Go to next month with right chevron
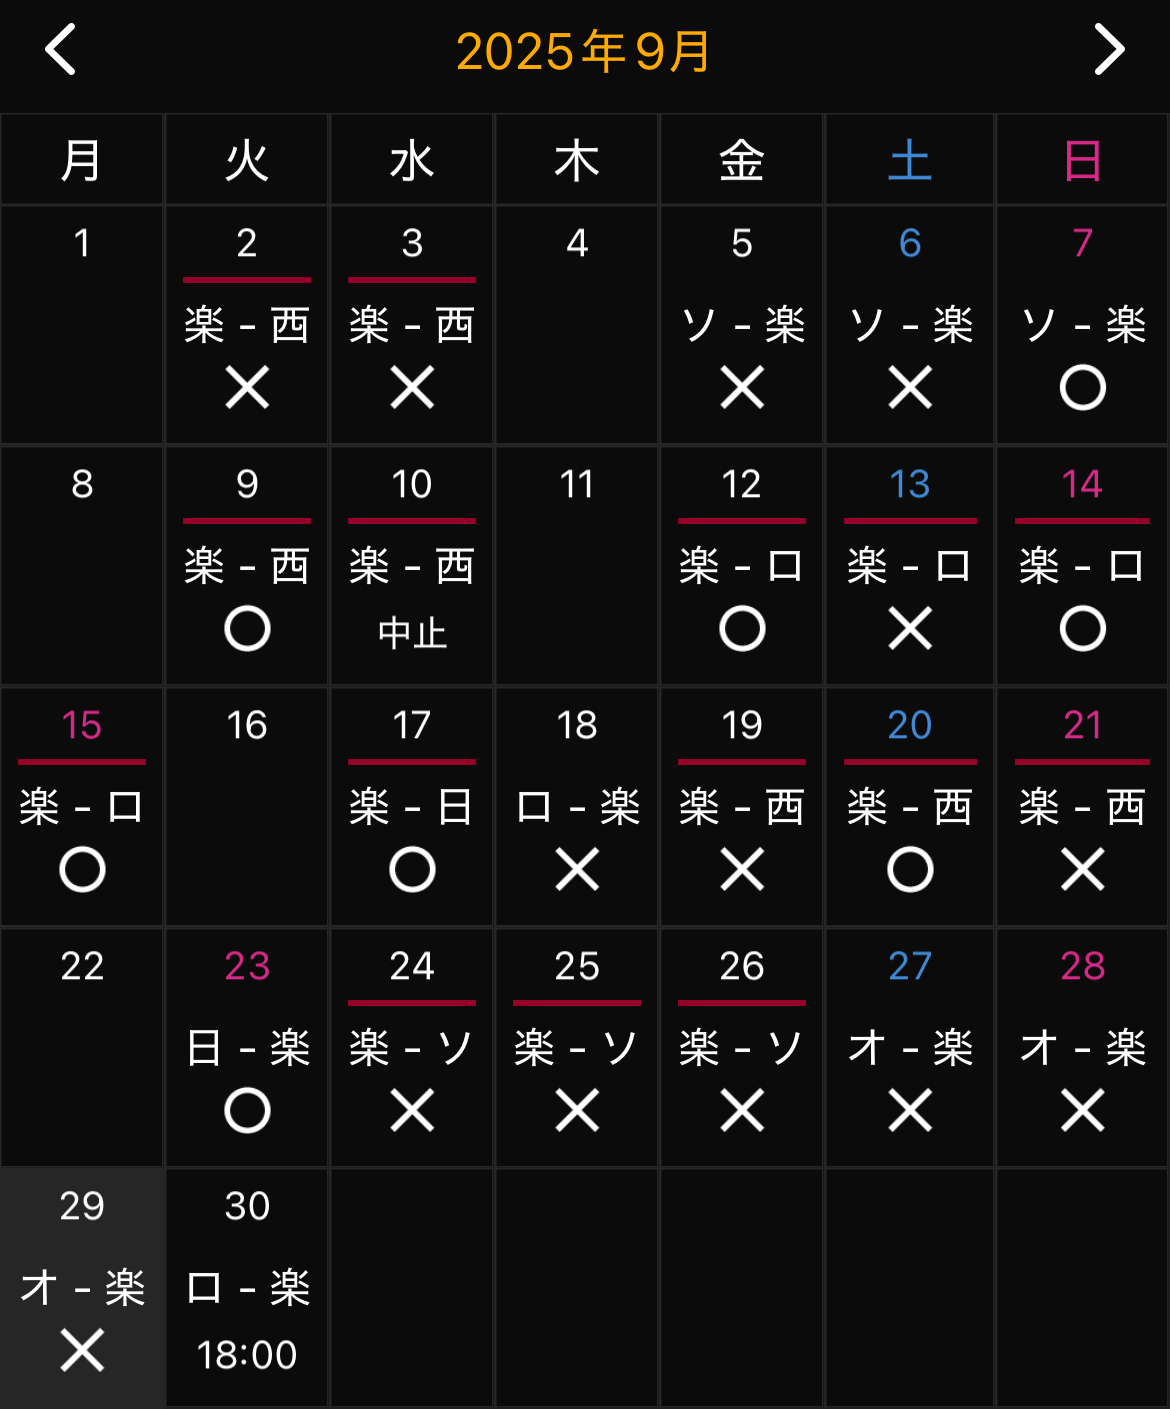This screenshot has width=1170, height=1409. click(1108, 50)
